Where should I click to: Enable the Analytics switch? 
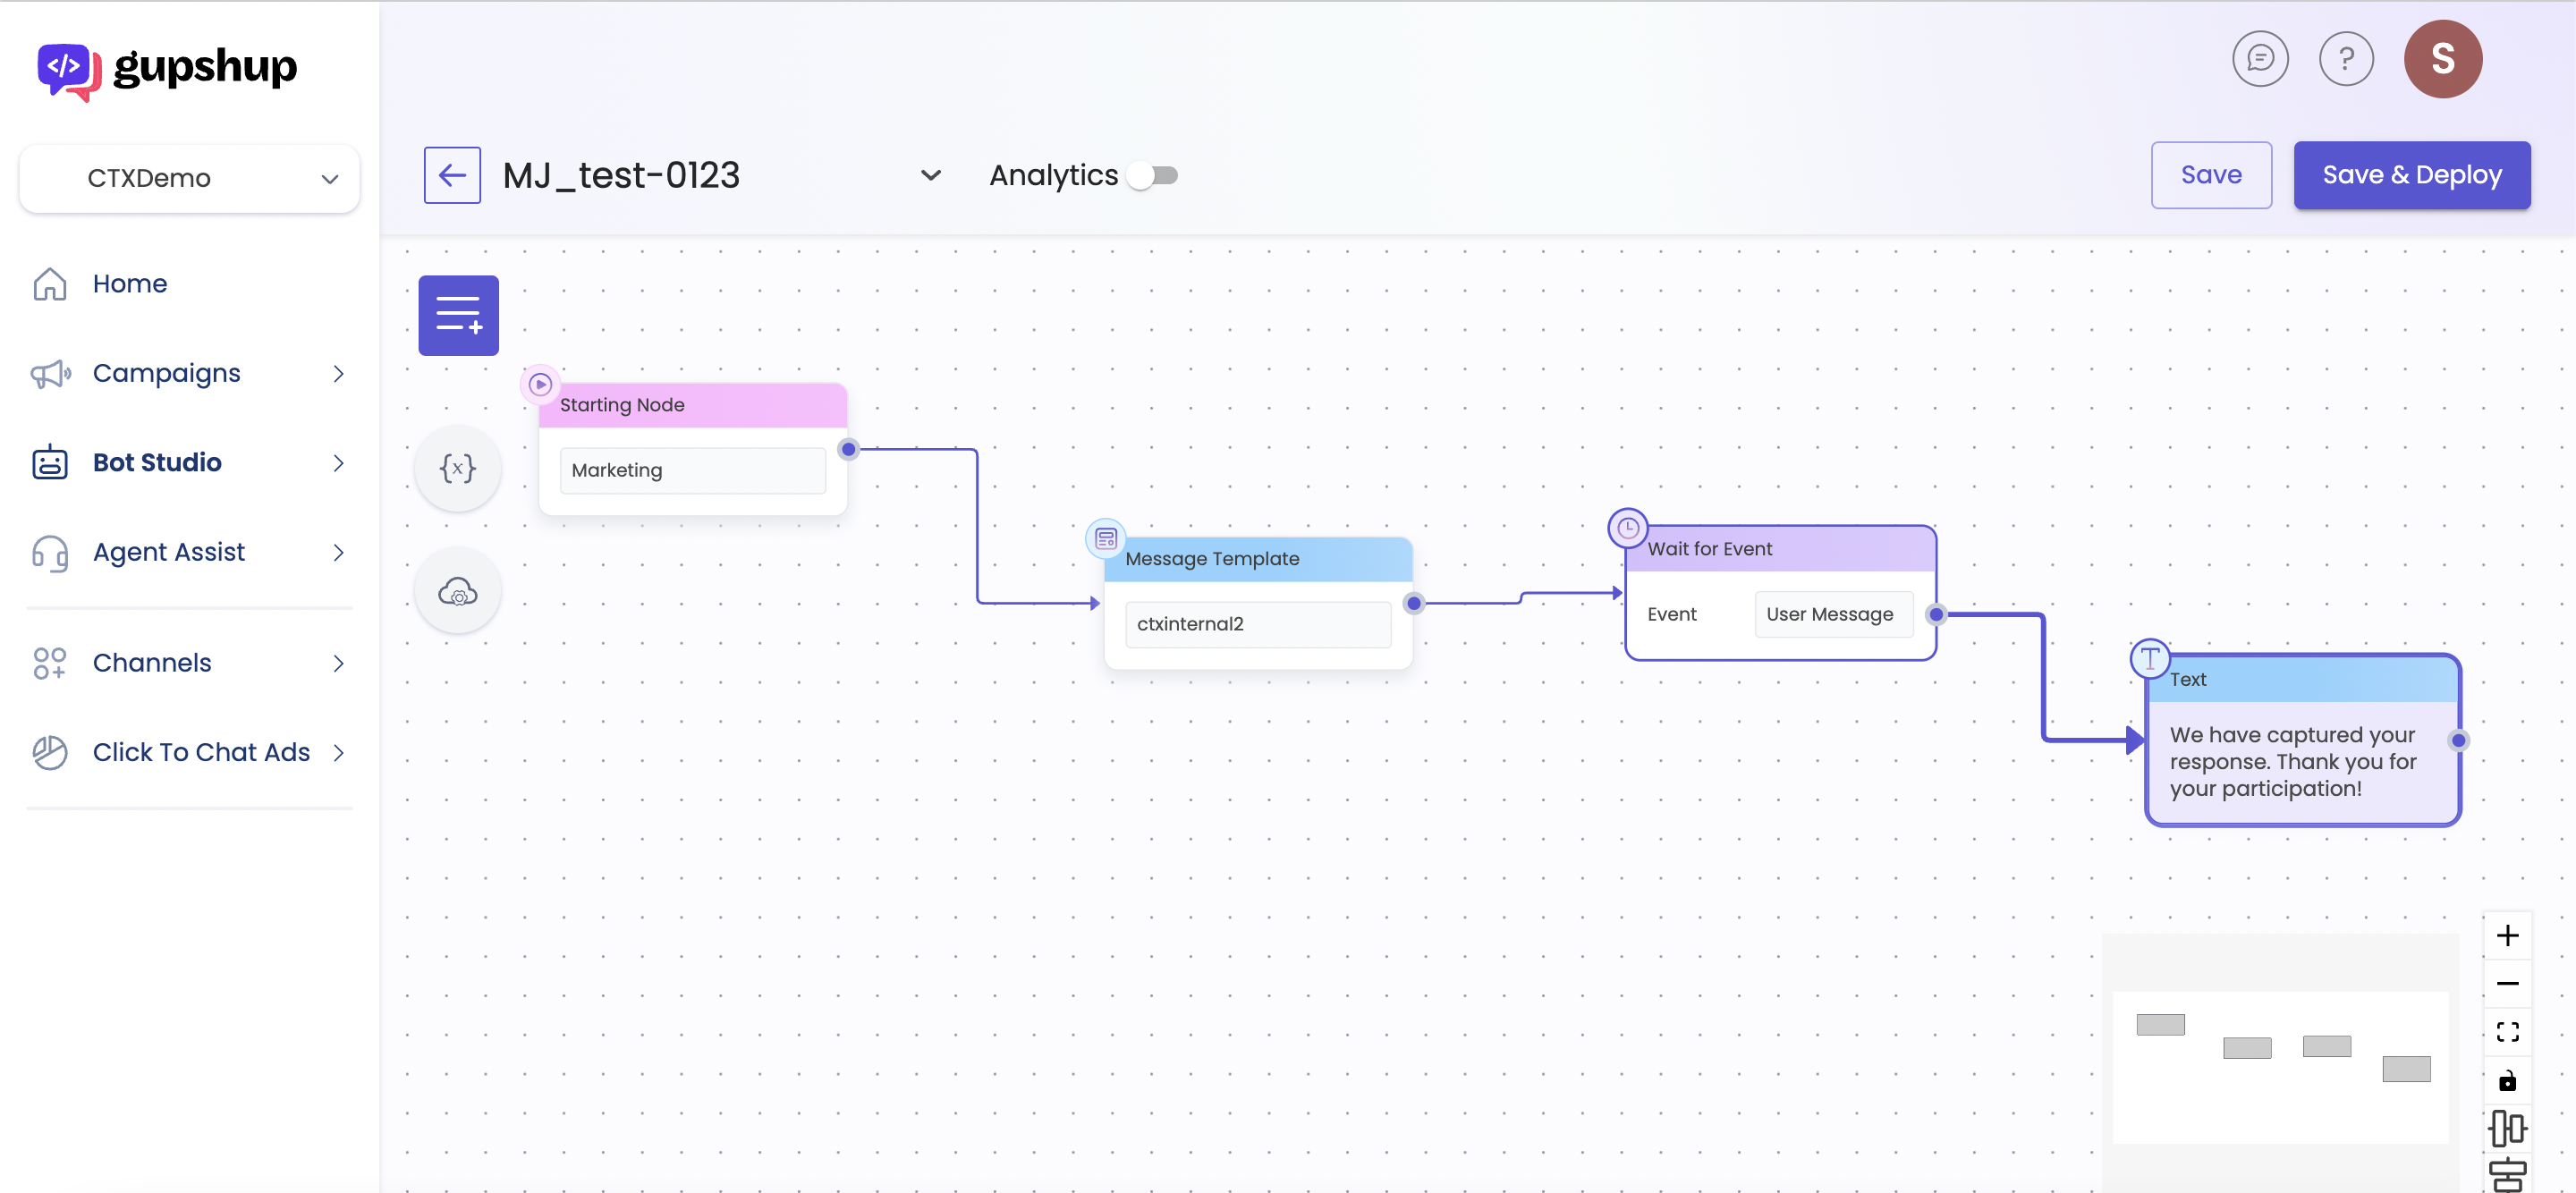(x=1153, y=176)
